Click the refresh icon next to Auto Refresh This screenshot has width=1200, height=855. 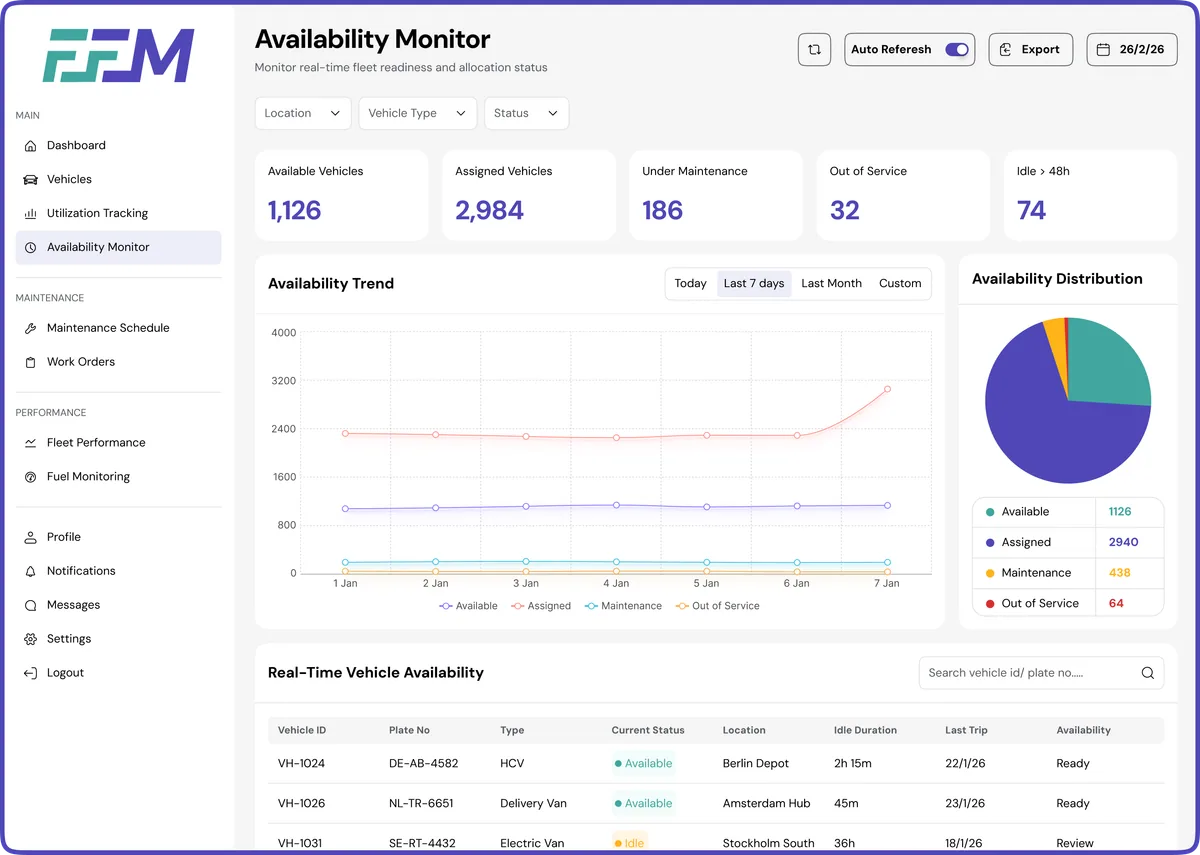[814, 48]
